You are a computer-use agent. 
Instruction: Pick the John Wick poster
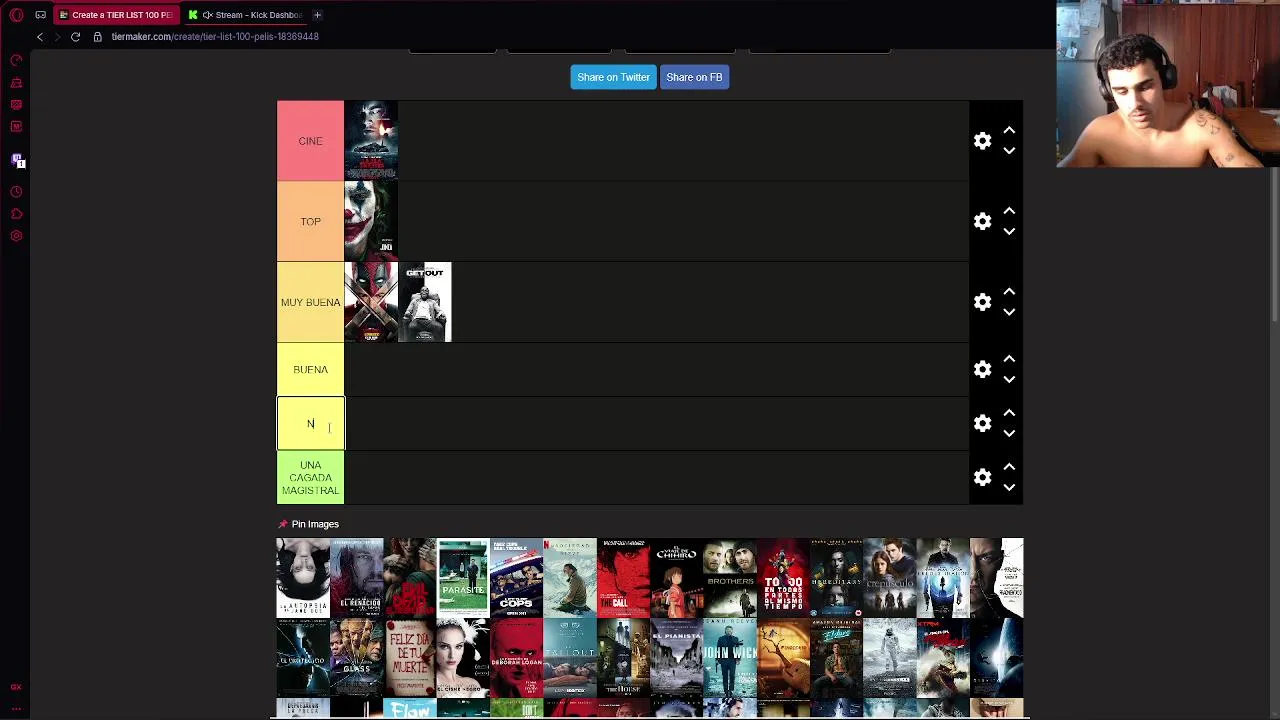730,658
